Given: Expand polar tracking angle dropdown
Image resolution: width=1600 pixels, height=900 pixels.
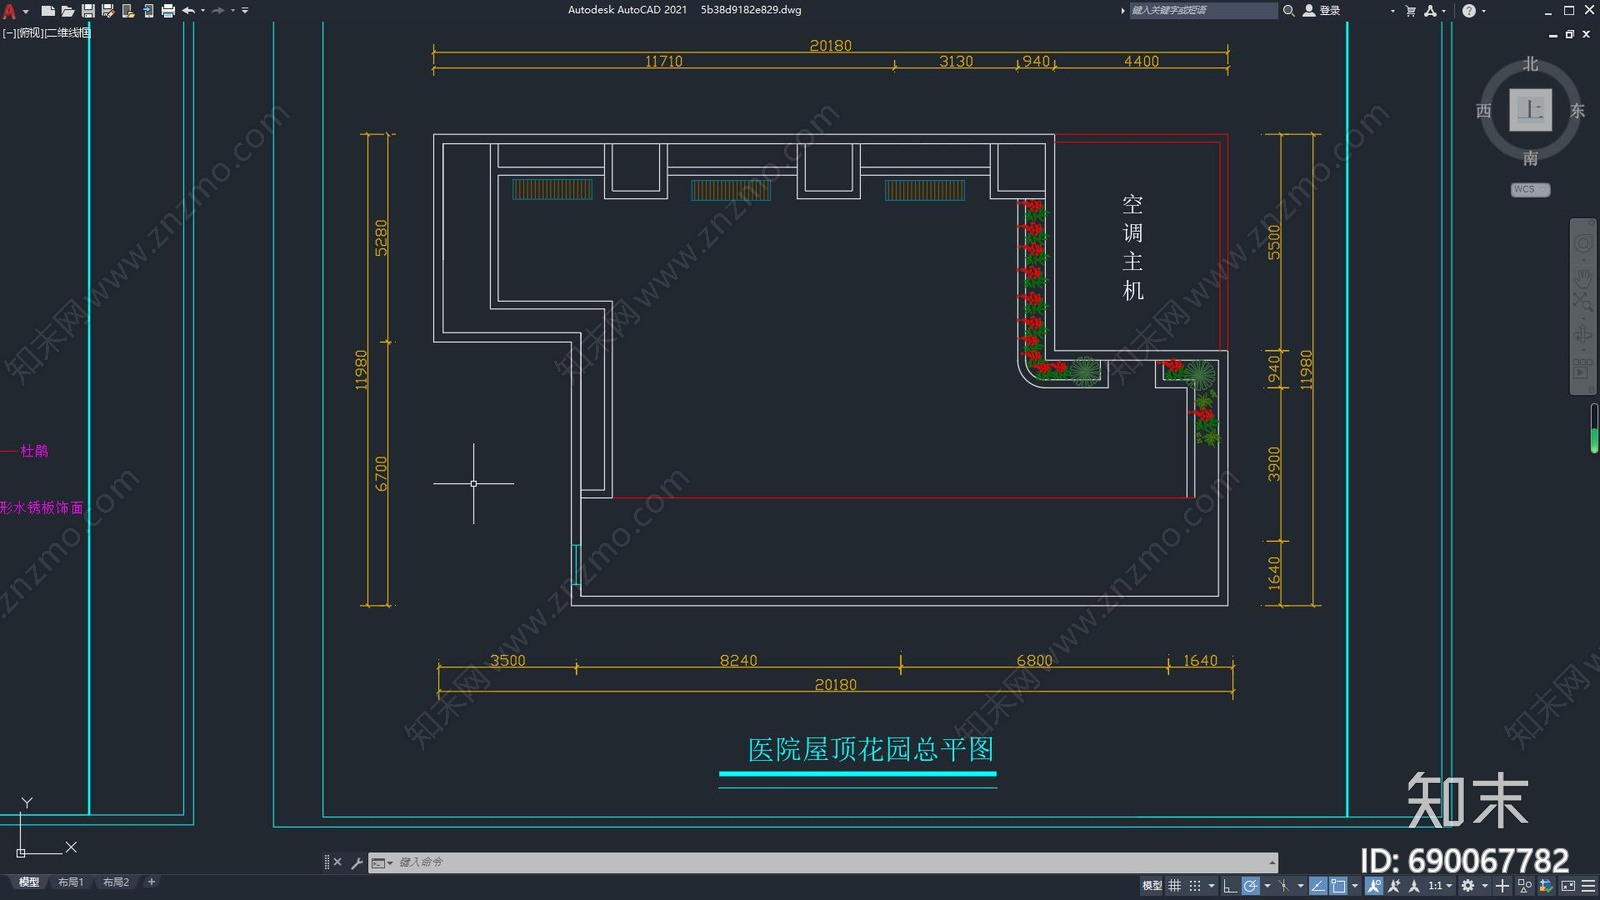Looking at the screenshot, I should [1267, 885].
